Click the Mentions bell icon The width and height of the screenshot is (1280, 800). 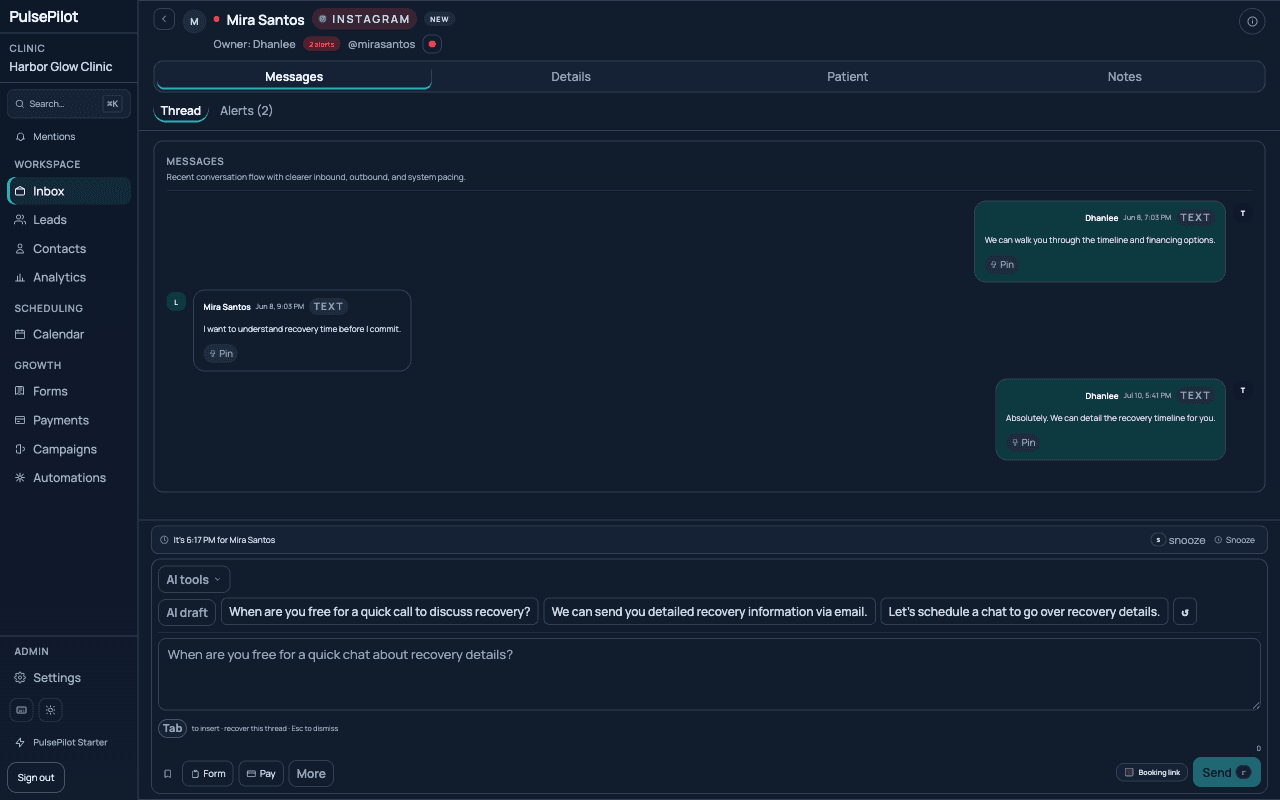click(x=20, y=137)
